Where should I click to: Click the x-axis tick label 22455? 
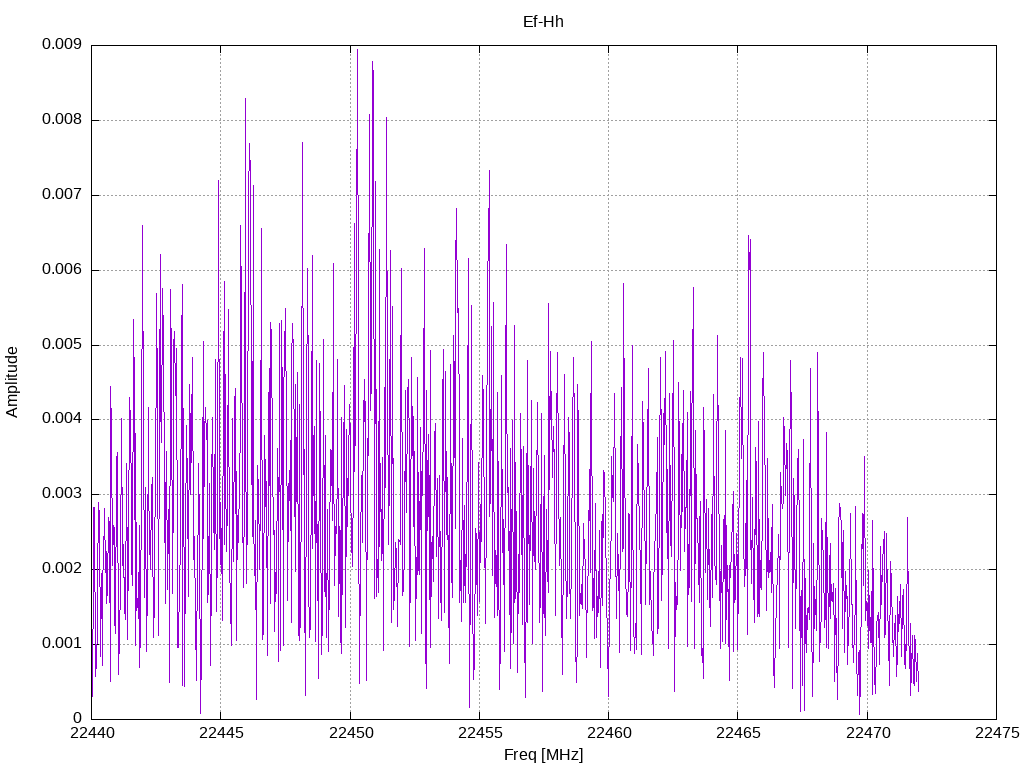point(480,733)
